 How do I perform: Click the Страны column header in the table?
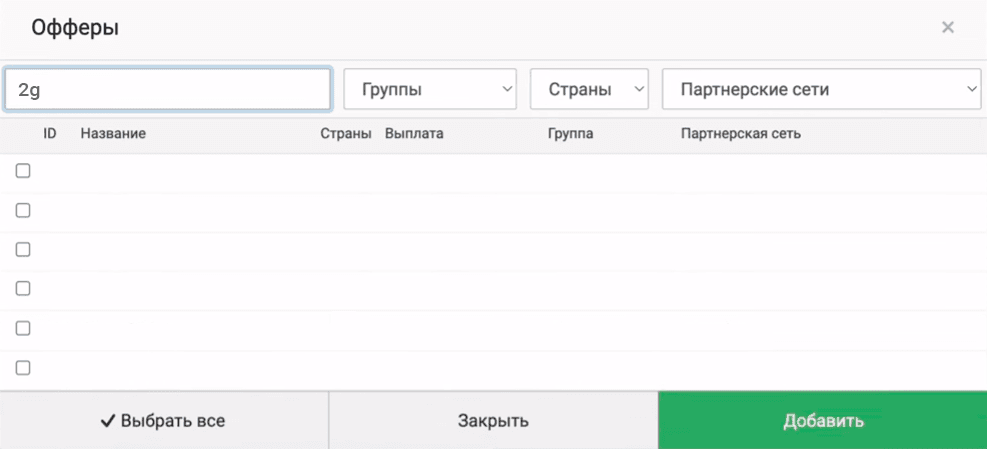346,134
